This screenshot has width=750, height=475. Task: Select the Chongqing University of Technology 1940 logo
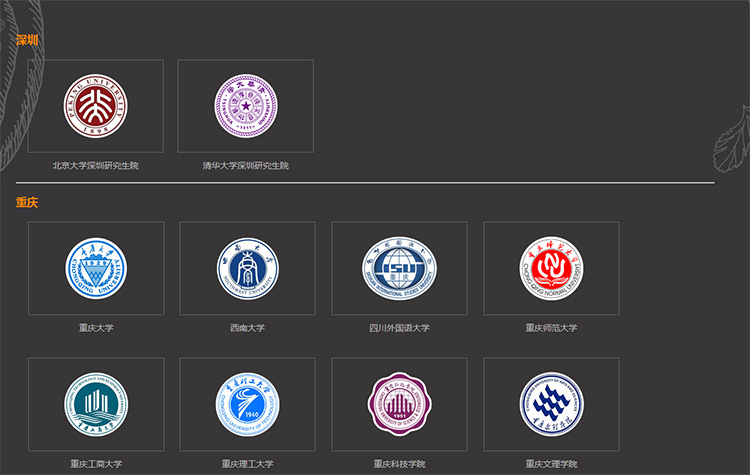pyautogui.click(x=248, y=404)
